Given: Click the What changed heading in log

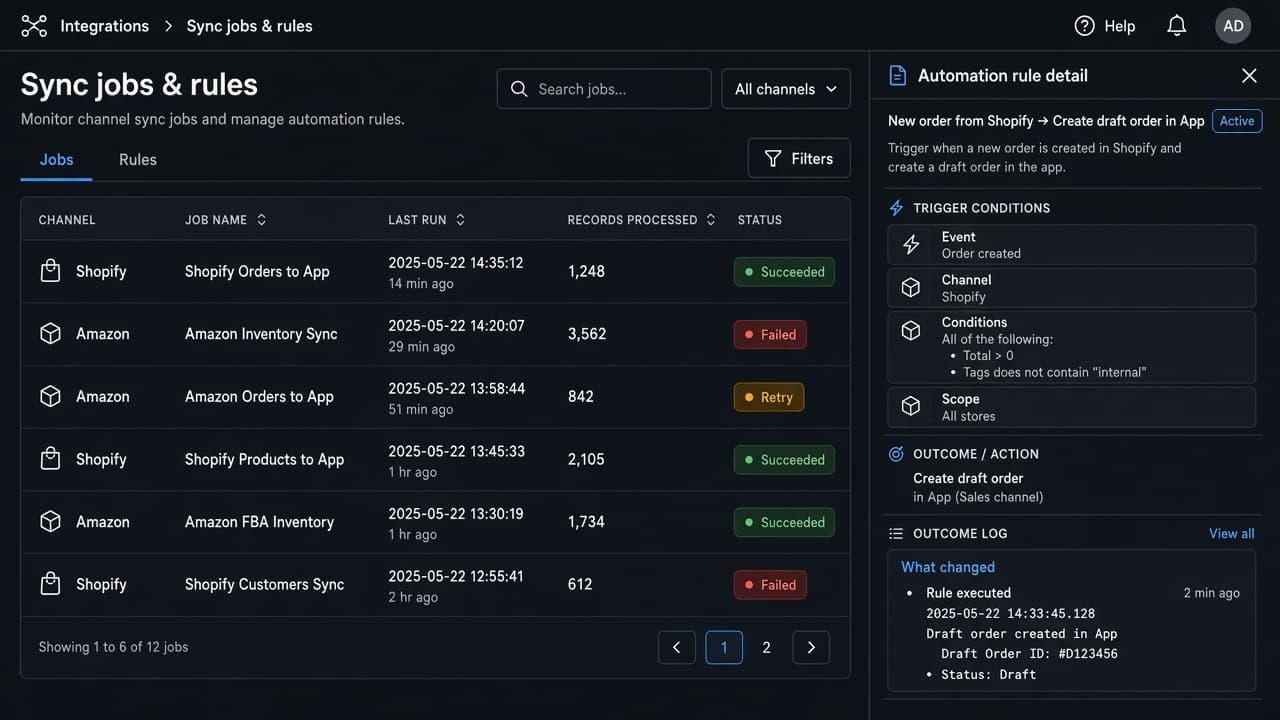Looking at the screenshot, I should coord(948,567).
